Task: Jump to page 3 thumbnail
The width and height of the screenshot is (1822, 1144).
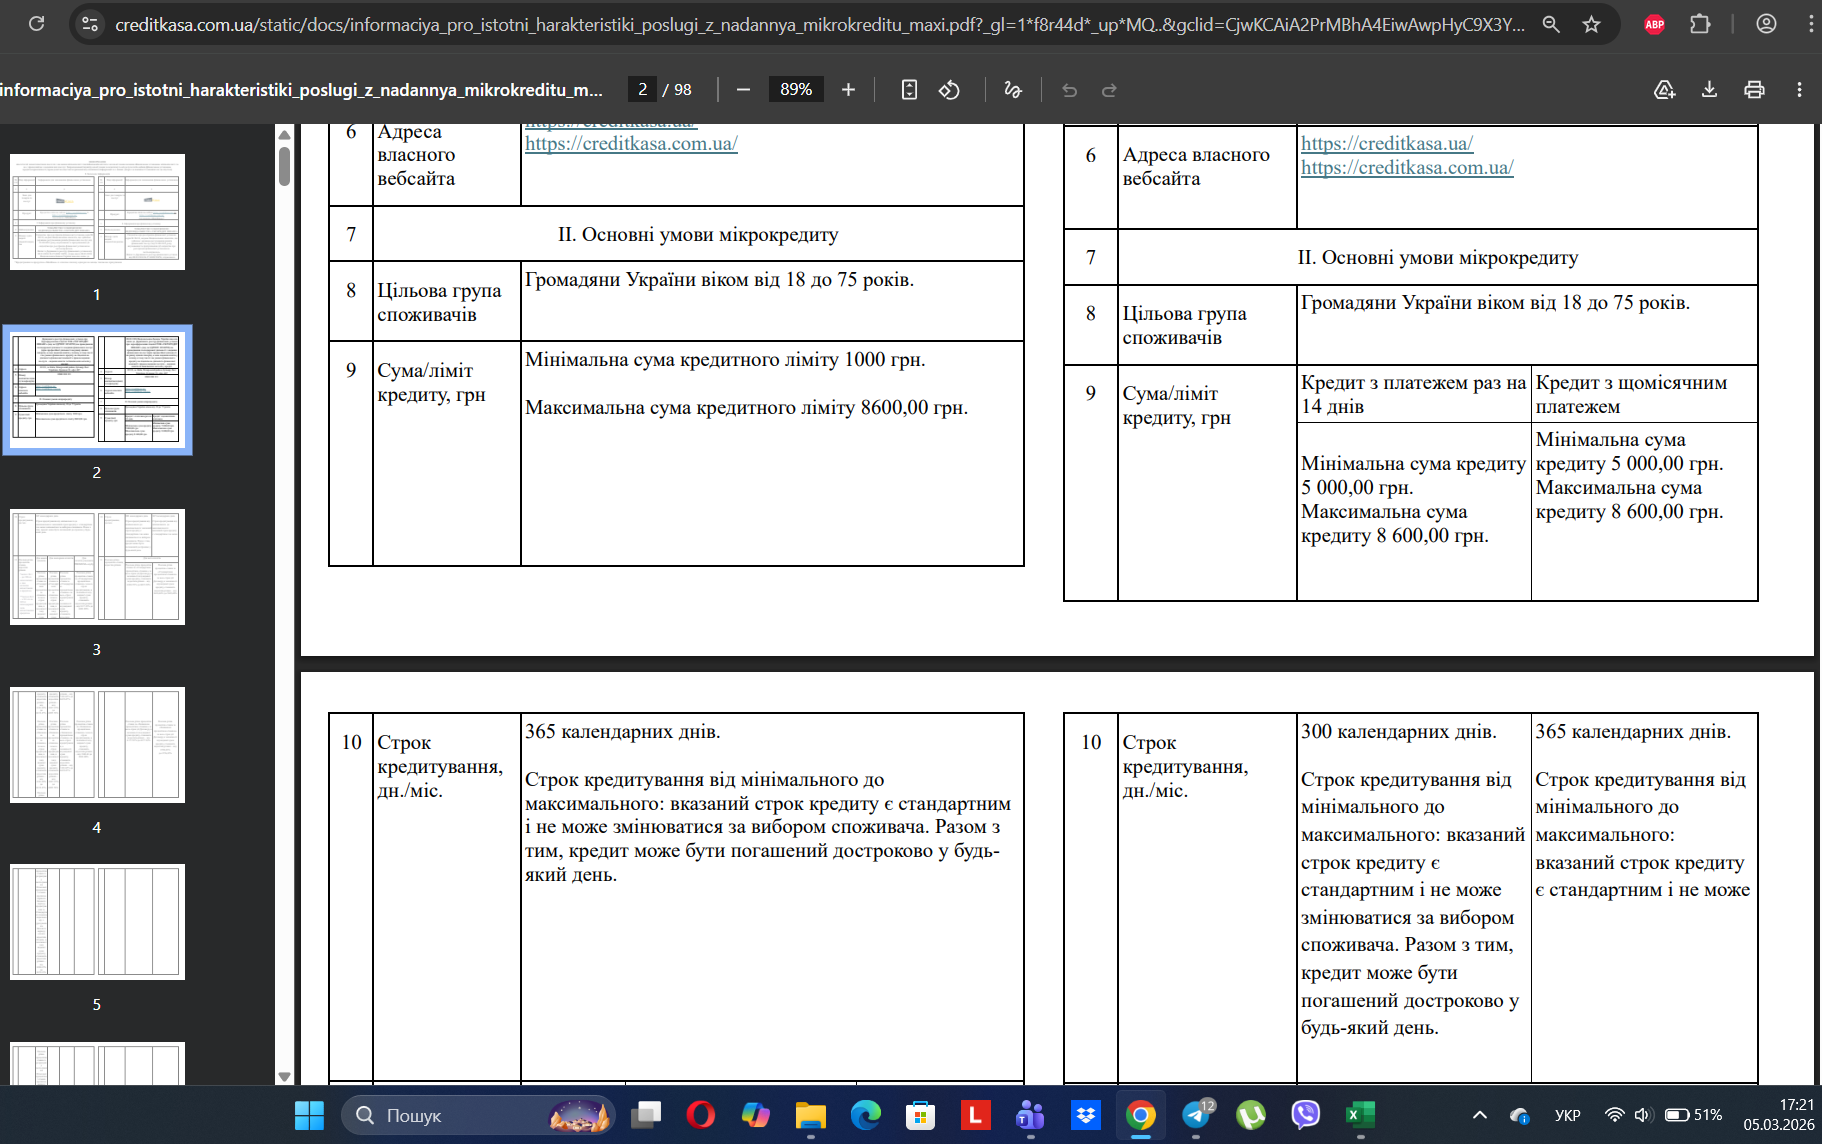Action: (97, 567)
